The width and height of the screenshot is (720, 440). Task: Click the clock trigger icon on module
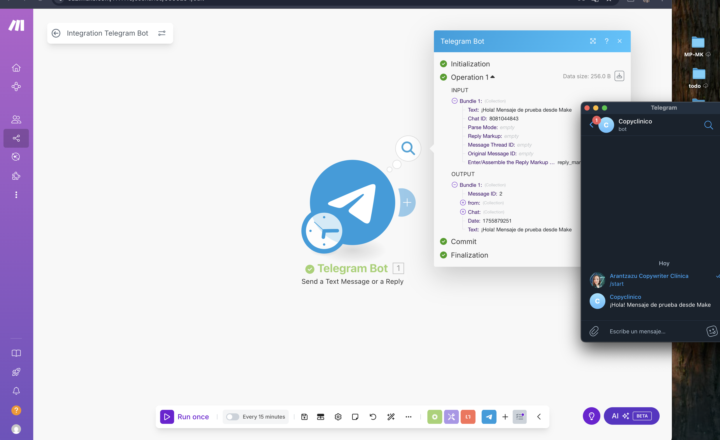point(323,231)
